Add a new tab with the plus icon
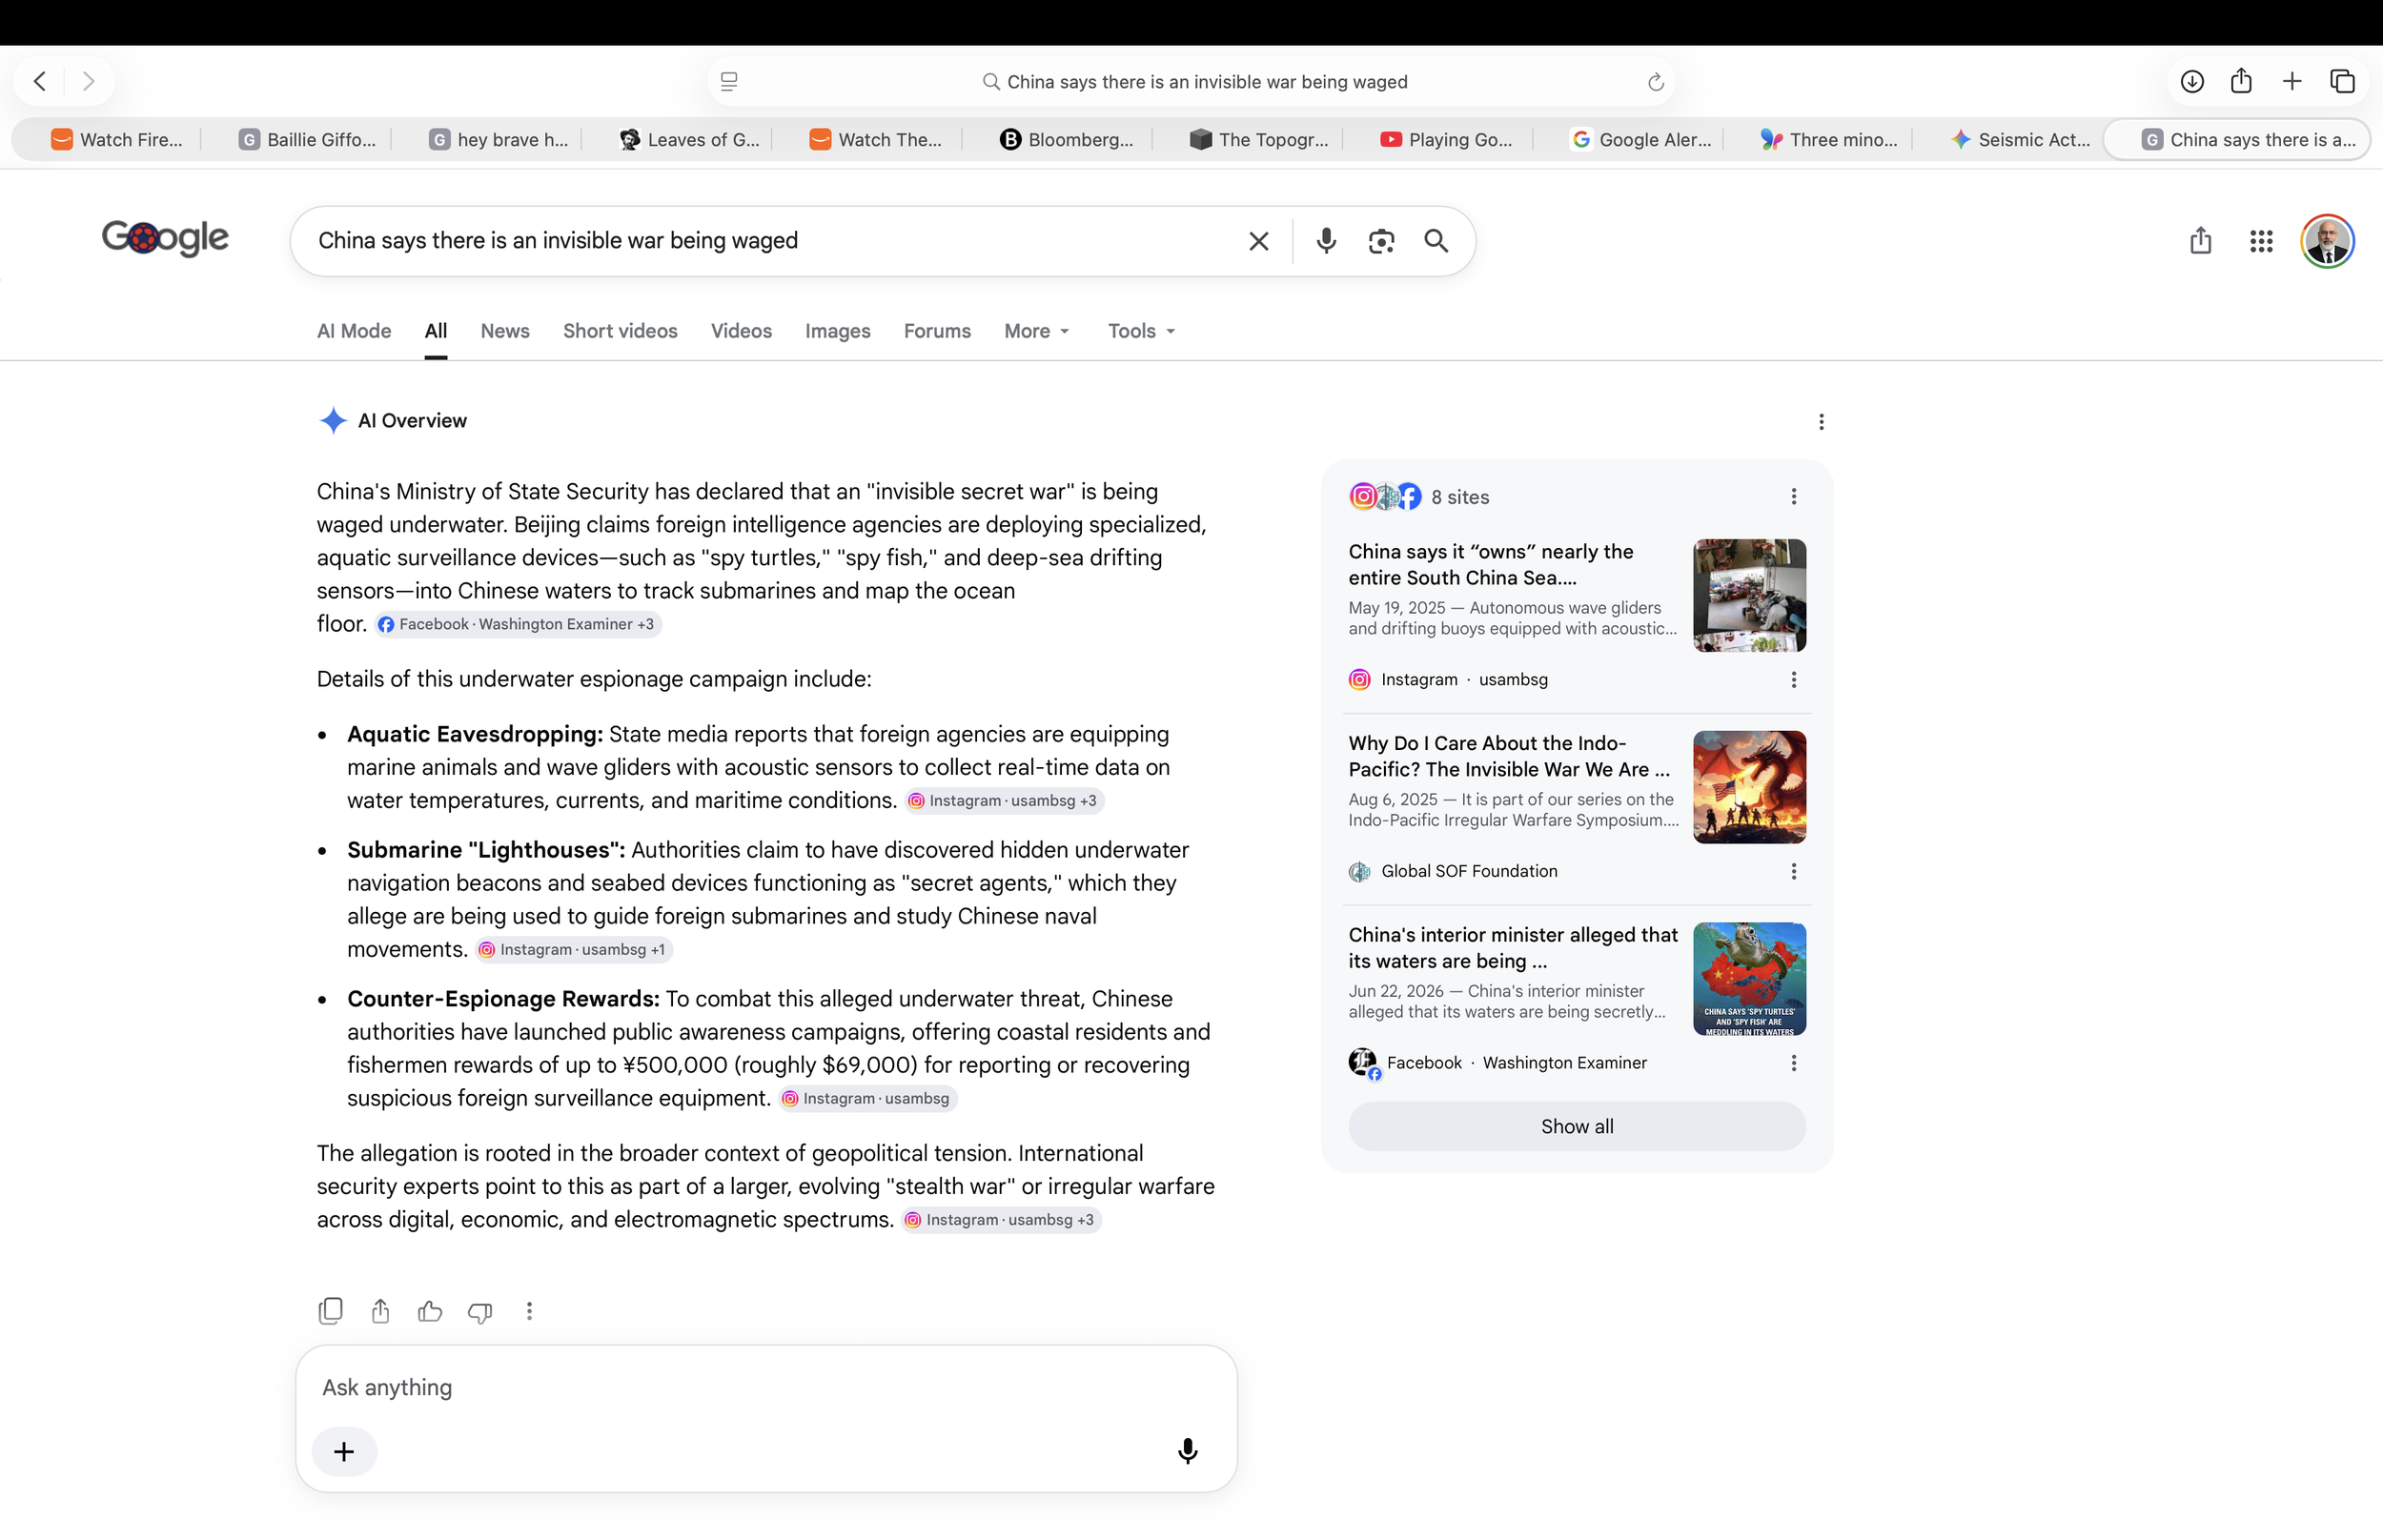The height and width of the screenshot is (1540, 2383). pyautogui.click(x=2292, y=81)
